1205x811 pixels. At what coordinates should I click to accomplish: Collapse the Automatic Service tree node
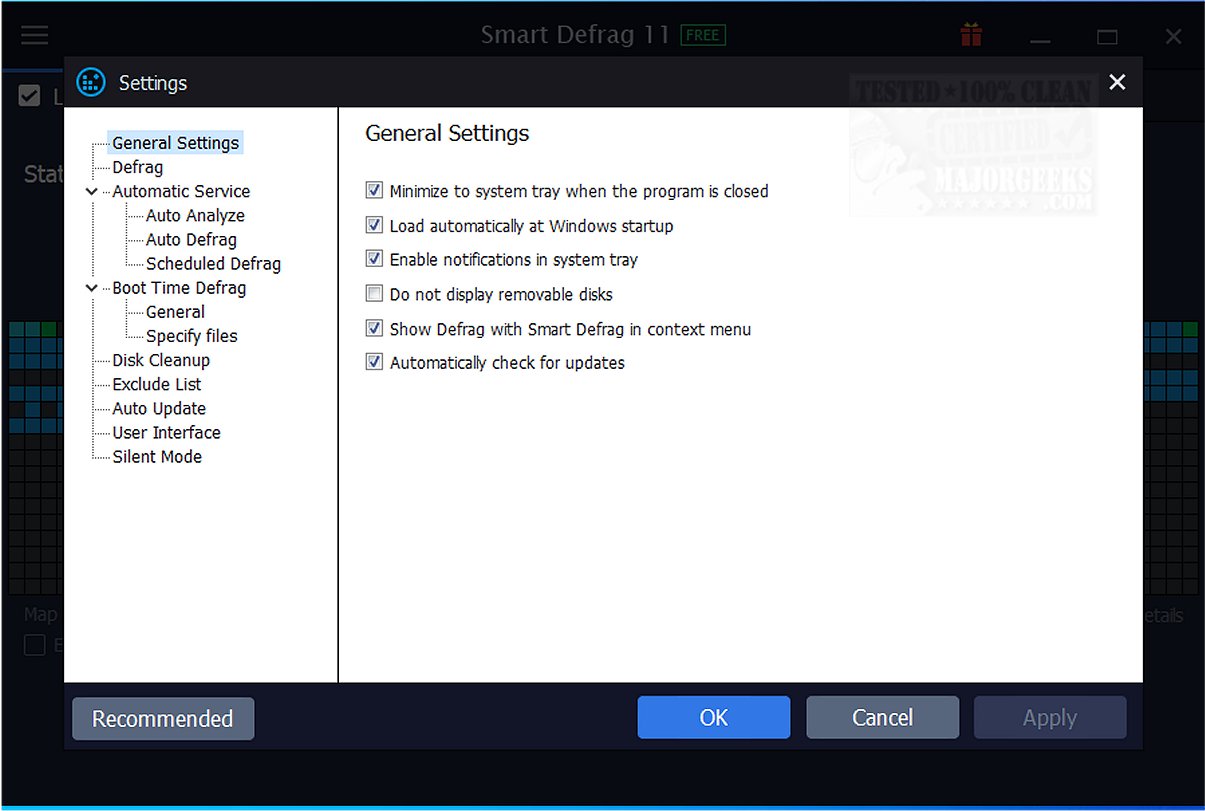tap(92, 191)
